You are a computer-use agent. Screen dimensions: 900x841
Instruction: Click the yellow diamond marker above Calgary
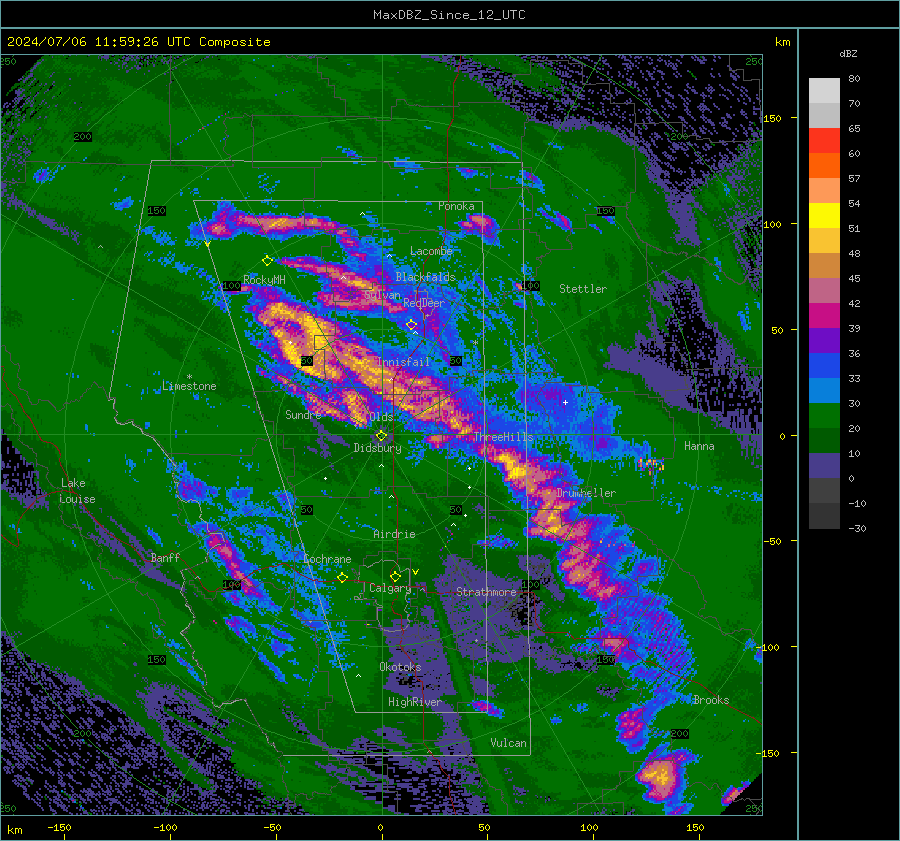click(395, 576)
